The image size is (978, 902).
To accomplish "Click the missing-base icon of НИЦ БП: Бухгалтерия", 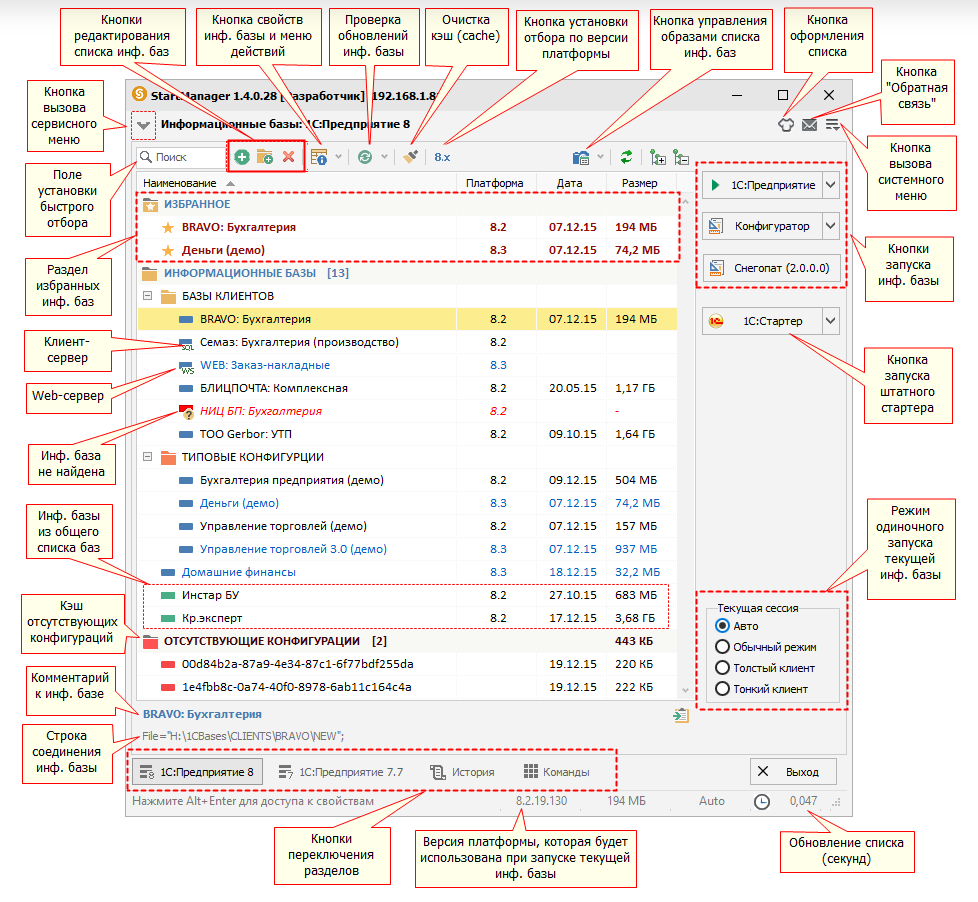I will pos(186,412).
